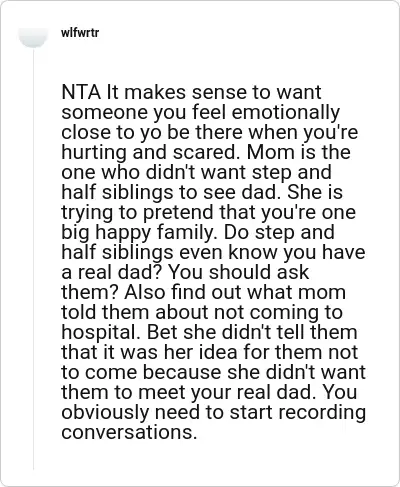Screen dimensions: 400x487
Task: Collapse the comment using the vertical thread line
Action: [x=33, y=258]
